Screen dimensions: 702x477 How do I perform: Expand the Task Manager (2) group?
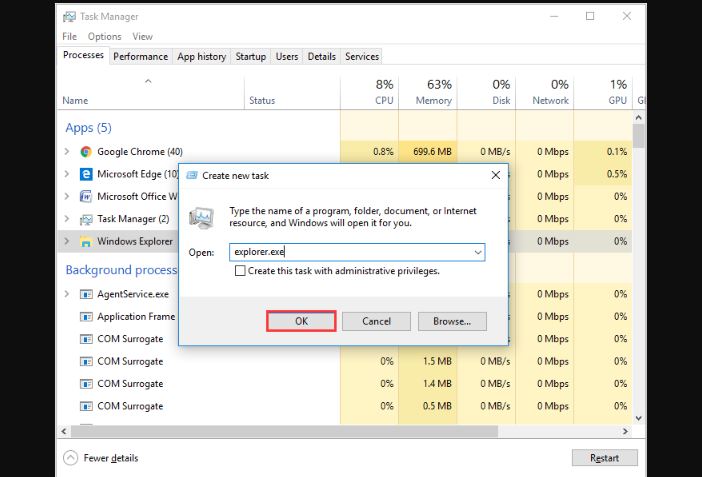pos(67,219)
